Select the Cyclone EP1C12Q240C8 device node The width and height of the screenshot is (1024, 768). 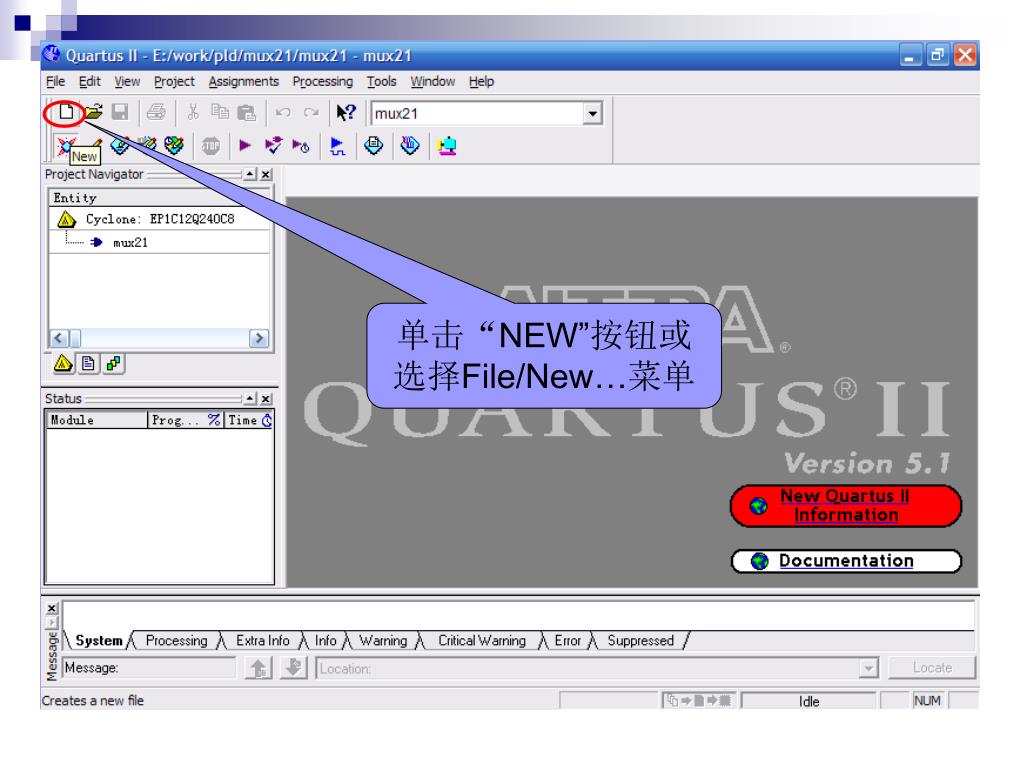tap(159, 219)
